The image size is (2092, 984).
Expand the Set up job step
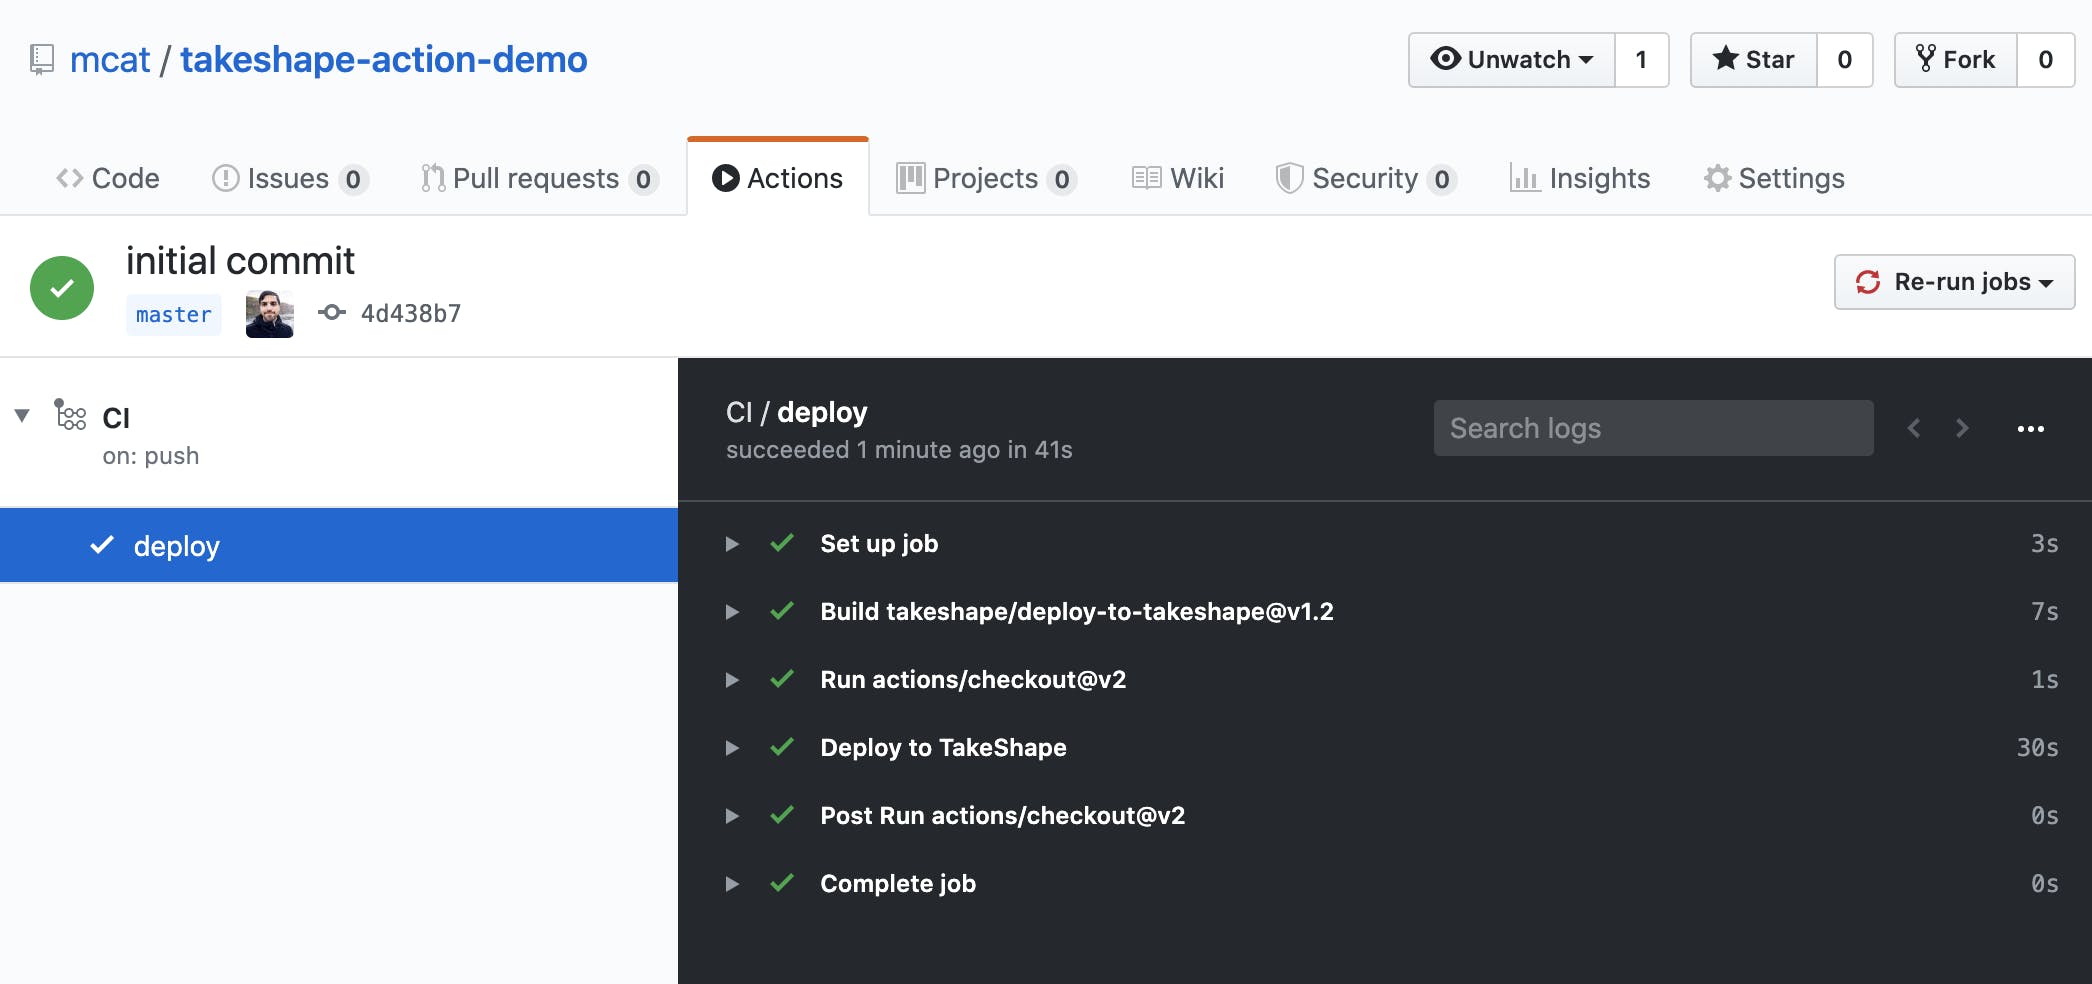[x=732, y=544]
